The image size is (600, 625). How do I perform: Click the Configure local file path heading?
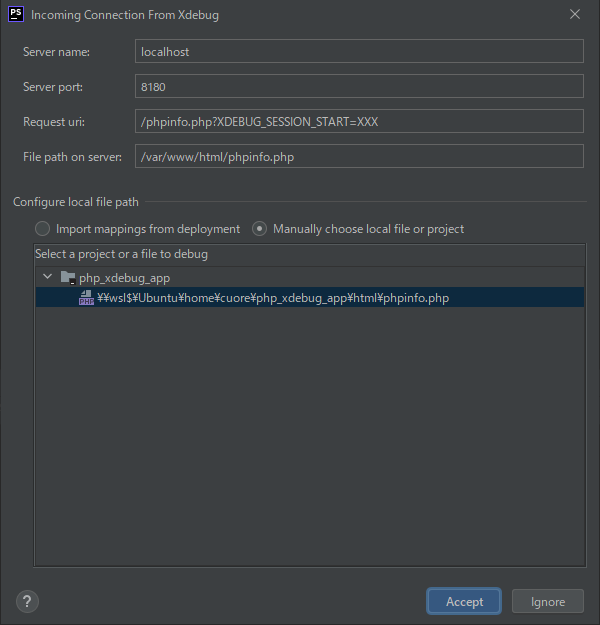coord(75,202)
